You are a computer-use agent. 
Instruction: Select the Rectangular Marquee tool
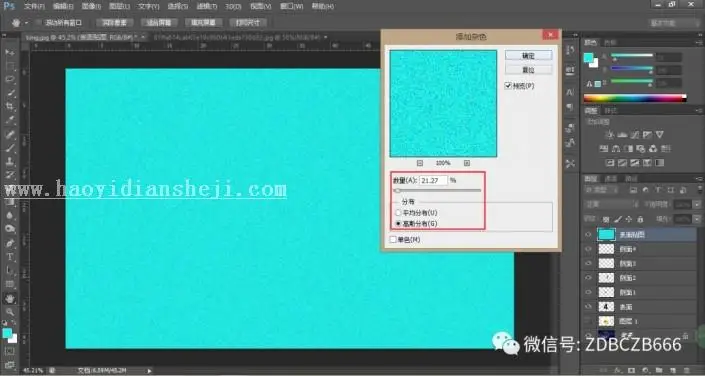tap(9, 66)
